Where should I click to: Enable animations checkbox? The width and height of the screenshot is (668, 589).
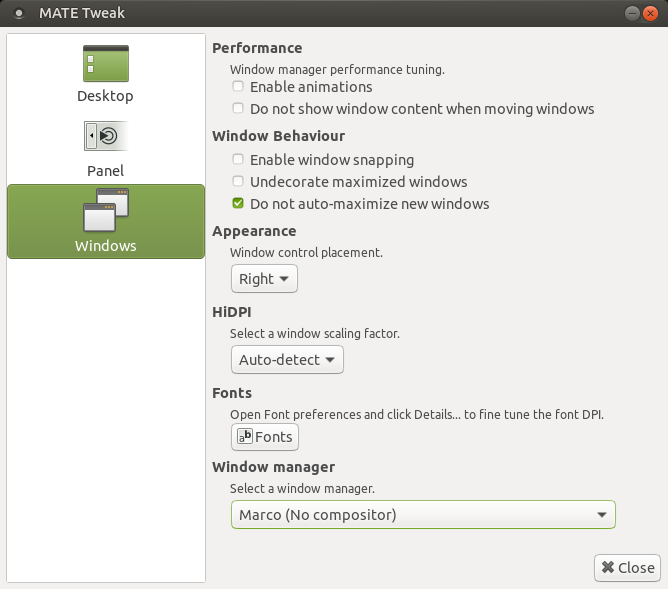(x=238, y=87)
